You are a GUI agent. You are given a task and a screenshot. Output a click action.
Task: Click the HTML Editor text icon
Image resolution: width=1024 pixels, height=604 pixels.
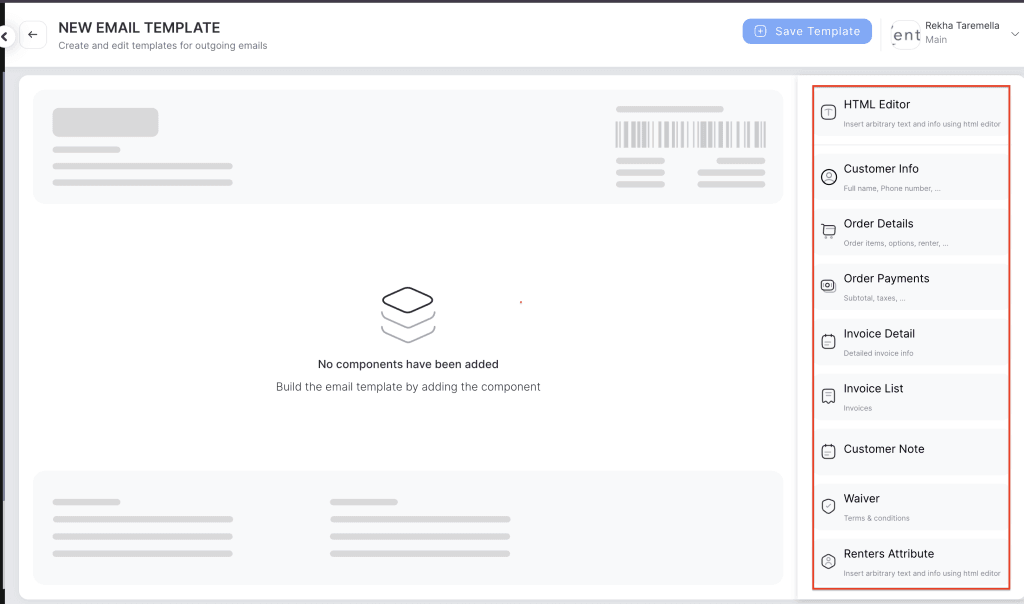828,113
